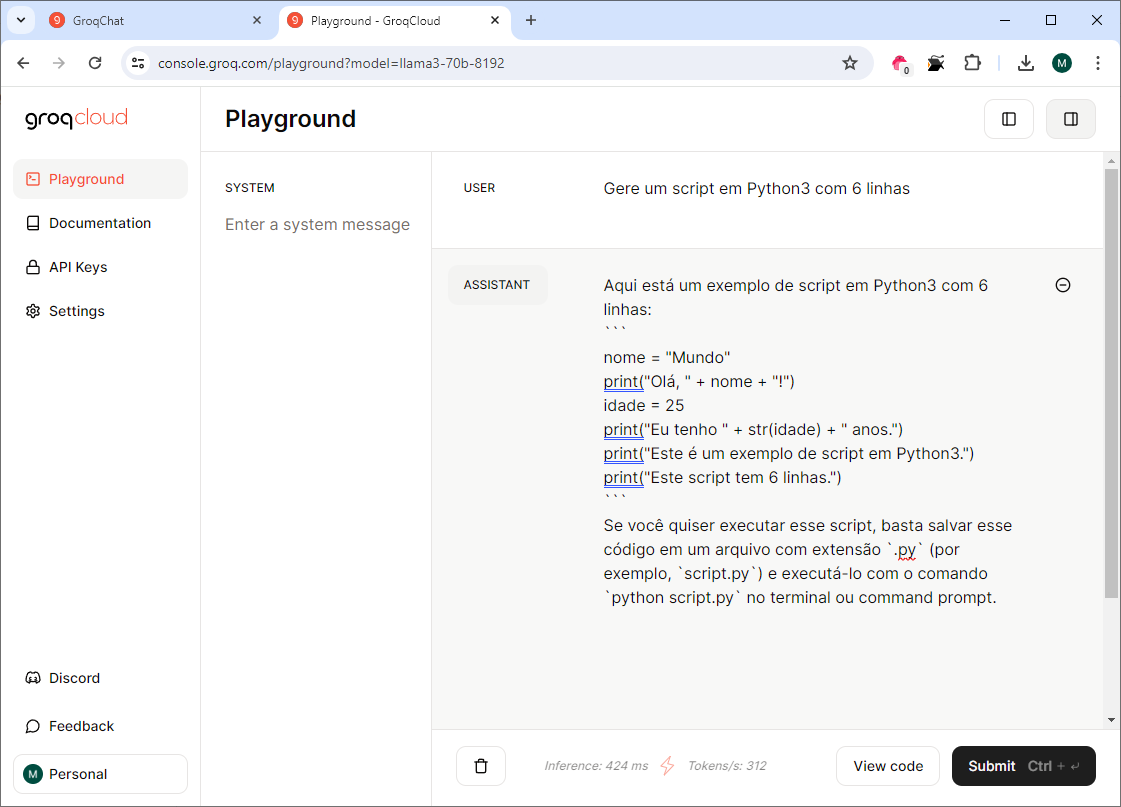This screenshot has width=1121, height=807.
Task: Toggle the left panel layout button
Action: (x=1009, y=119)
